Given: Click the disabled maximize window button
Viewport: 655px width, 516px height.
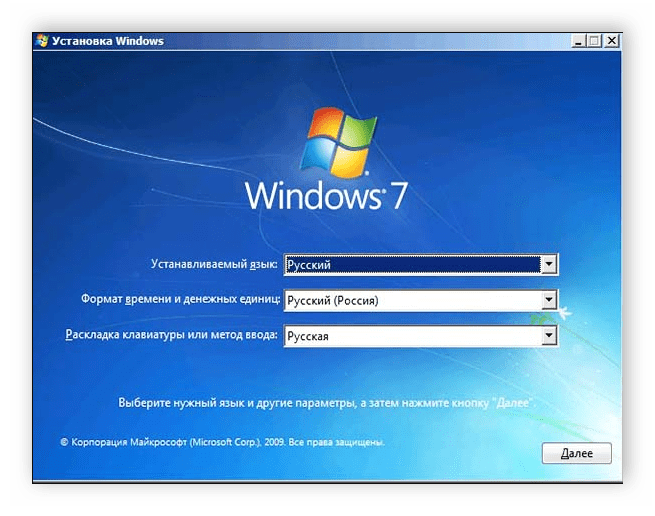Looking at the screenshot, I should (x=594, y=41).
